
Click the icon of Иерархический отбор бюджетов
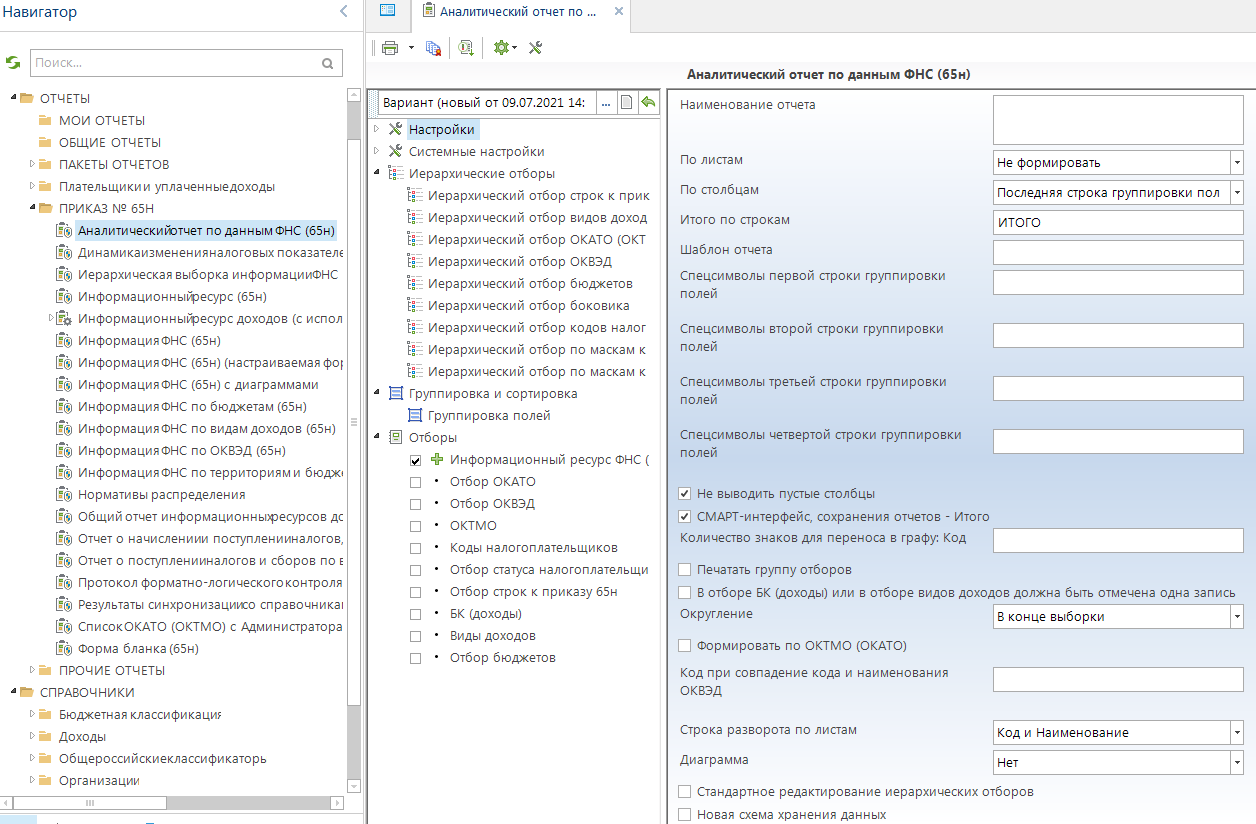tap(415, 283)
